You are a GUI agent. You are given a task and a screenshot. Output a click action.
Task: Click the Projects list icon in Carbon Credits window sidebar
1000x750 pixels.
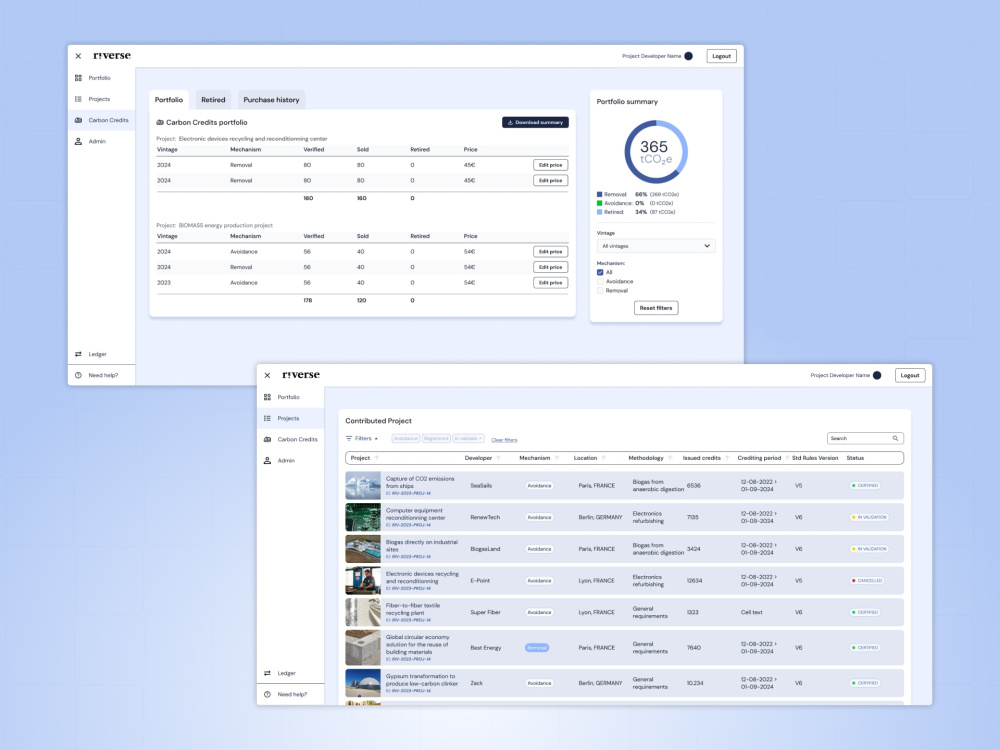click(x=78, y=99)
